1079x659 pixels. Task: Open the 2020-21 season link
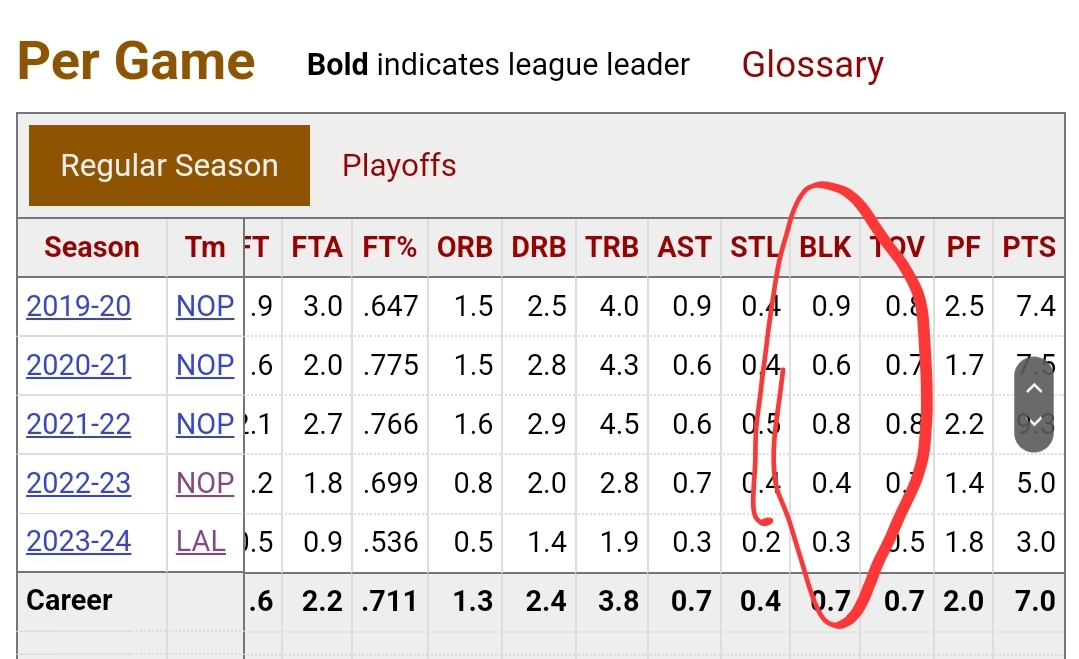[x=78, y=365]
